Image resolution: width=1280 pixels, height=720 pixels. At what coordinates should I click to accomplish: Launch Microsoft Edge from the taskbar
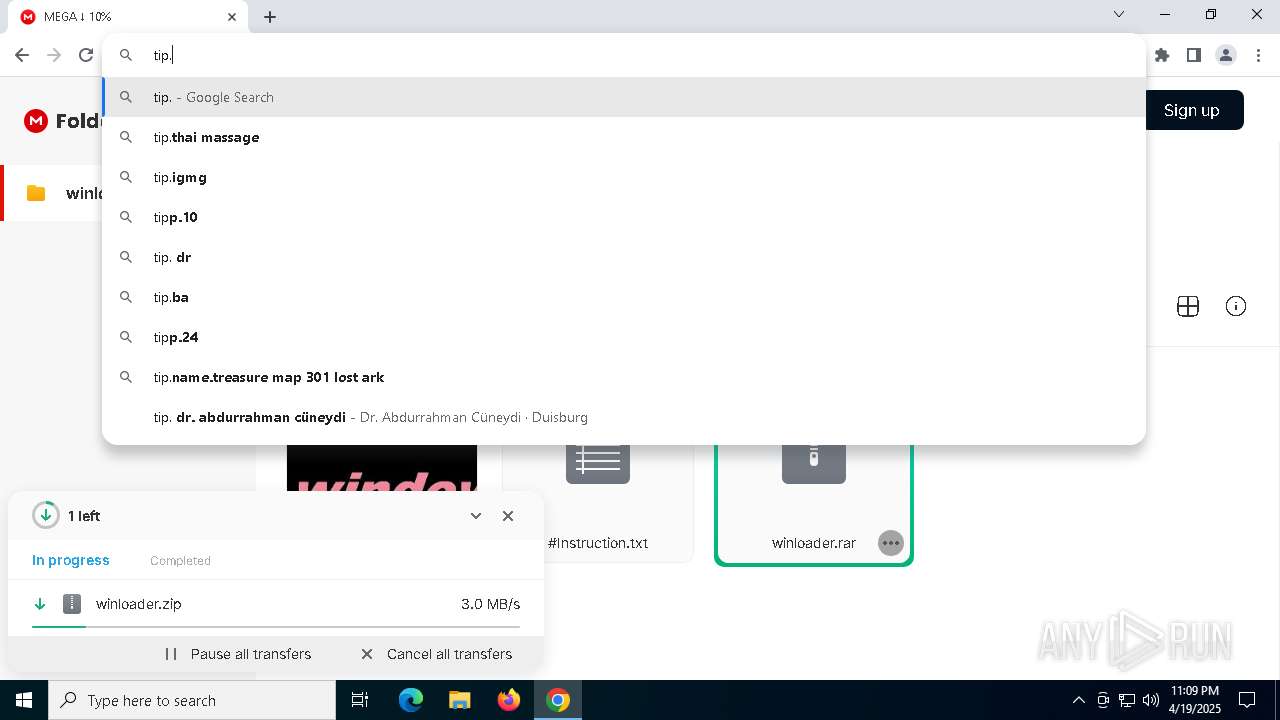(x=411, y=700)
